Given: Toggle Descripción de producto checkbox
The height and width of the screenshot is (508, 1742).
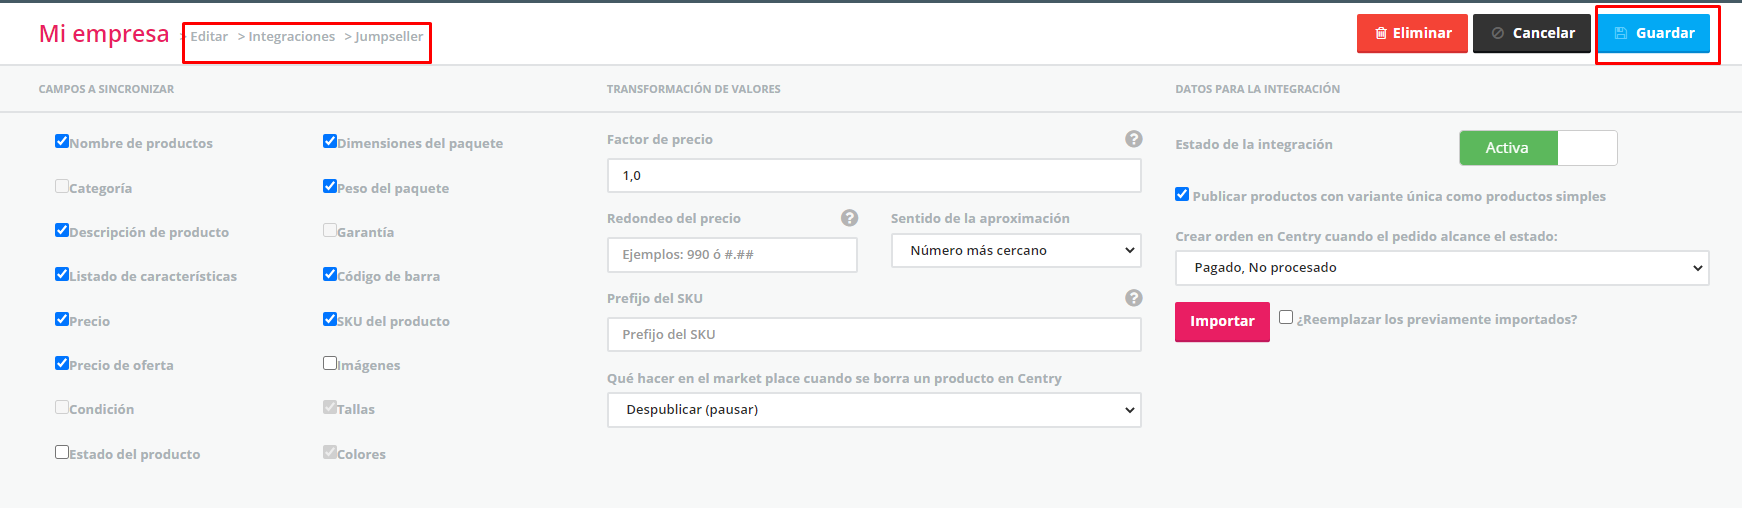Looking at the screenshot, I should pyautogui.click(x=62, y=230).
